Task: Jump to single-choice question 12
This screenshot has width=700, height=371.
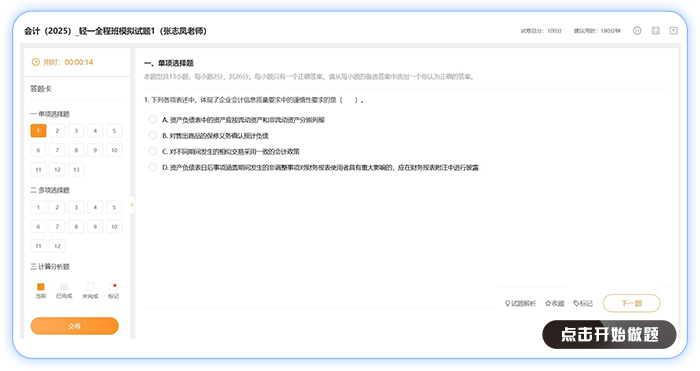Action: (x=57, y=170)
